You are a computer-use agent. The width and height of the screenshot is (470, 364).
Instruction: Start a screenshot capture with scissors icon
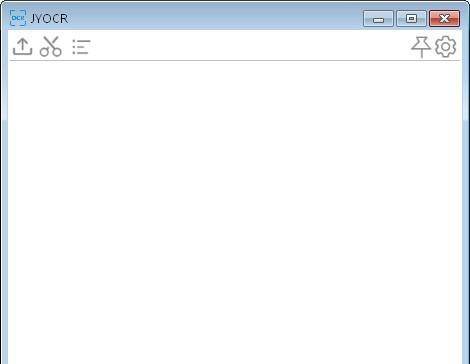(51, 46)
